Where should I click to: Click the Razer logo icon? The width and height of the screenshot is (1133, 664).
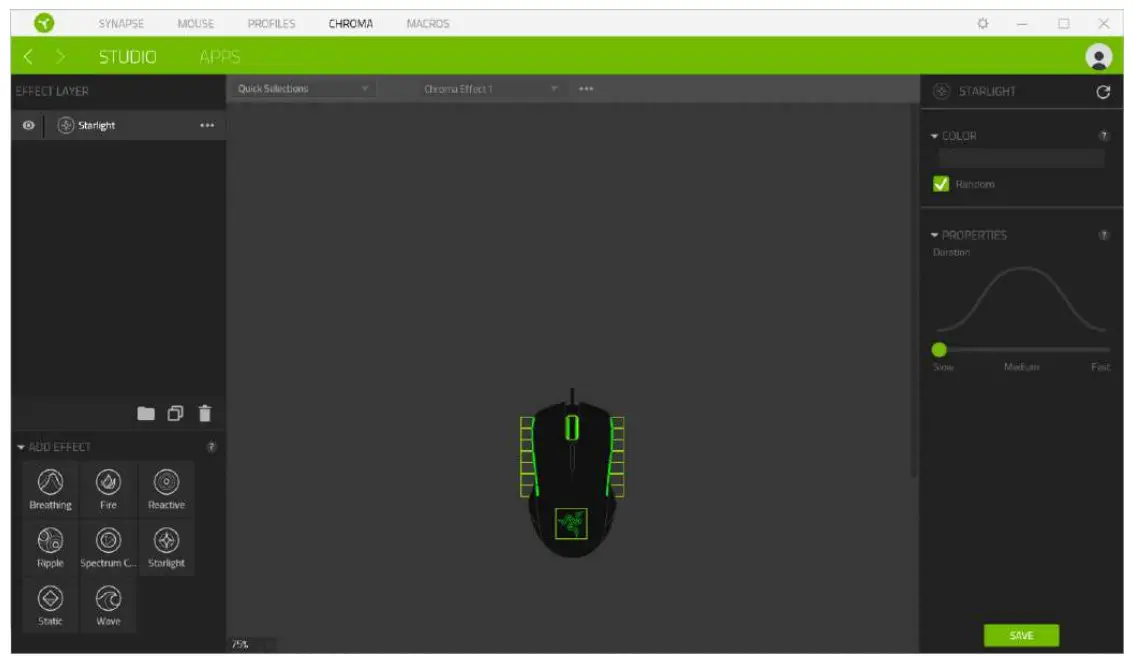pyautogui.click(x=44, y=23)
